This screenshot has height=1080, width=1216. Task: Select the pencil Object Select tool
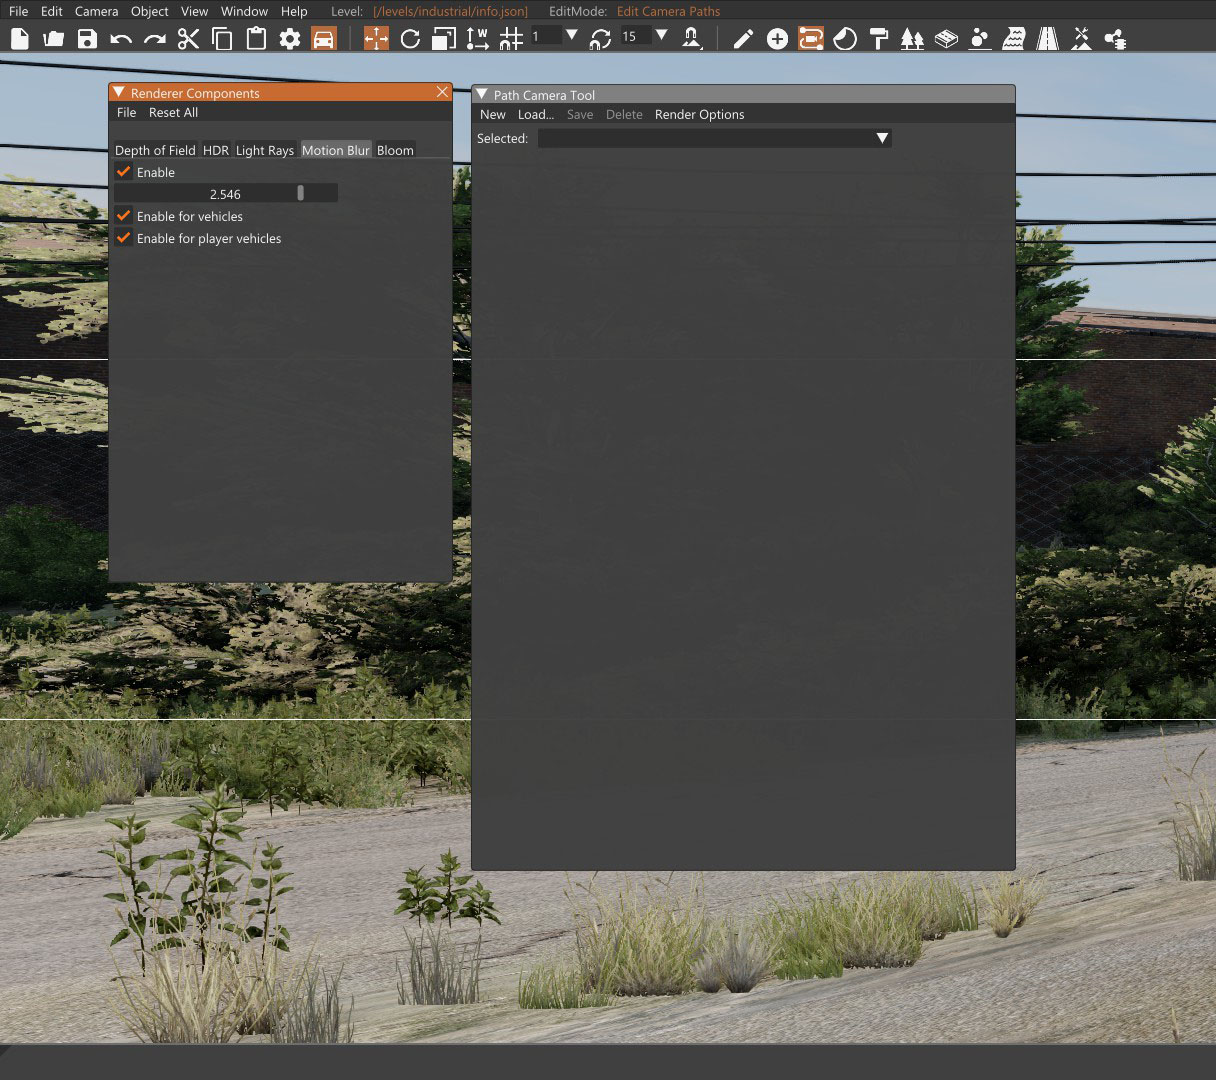[x=743, y=39]
